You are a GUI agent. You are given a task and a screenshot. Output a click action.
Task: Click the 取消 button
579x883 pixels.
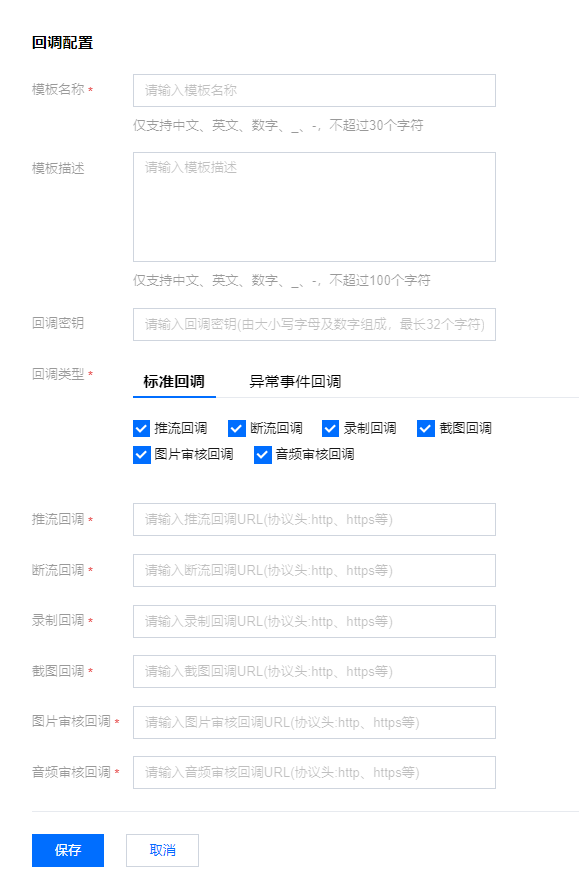click(162, 850)
